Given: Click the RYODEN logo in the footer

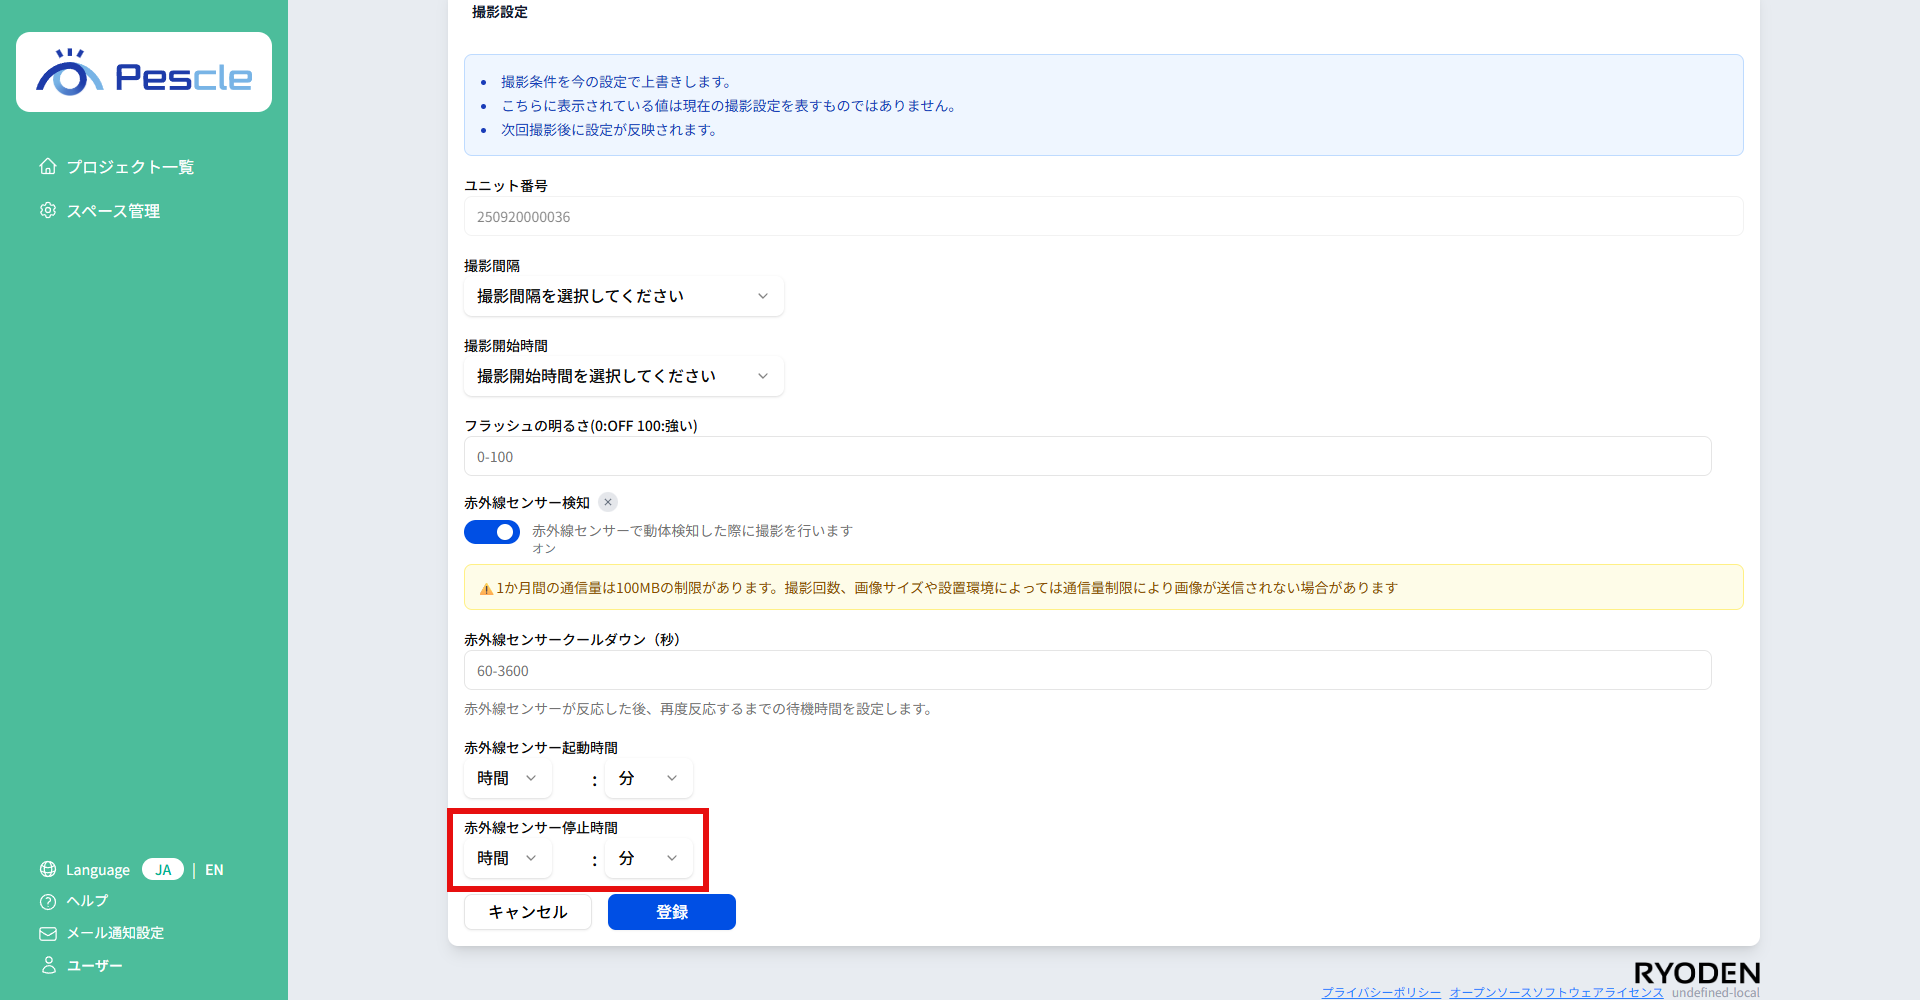Looking at the screenshot, I should pos(1697,973).
